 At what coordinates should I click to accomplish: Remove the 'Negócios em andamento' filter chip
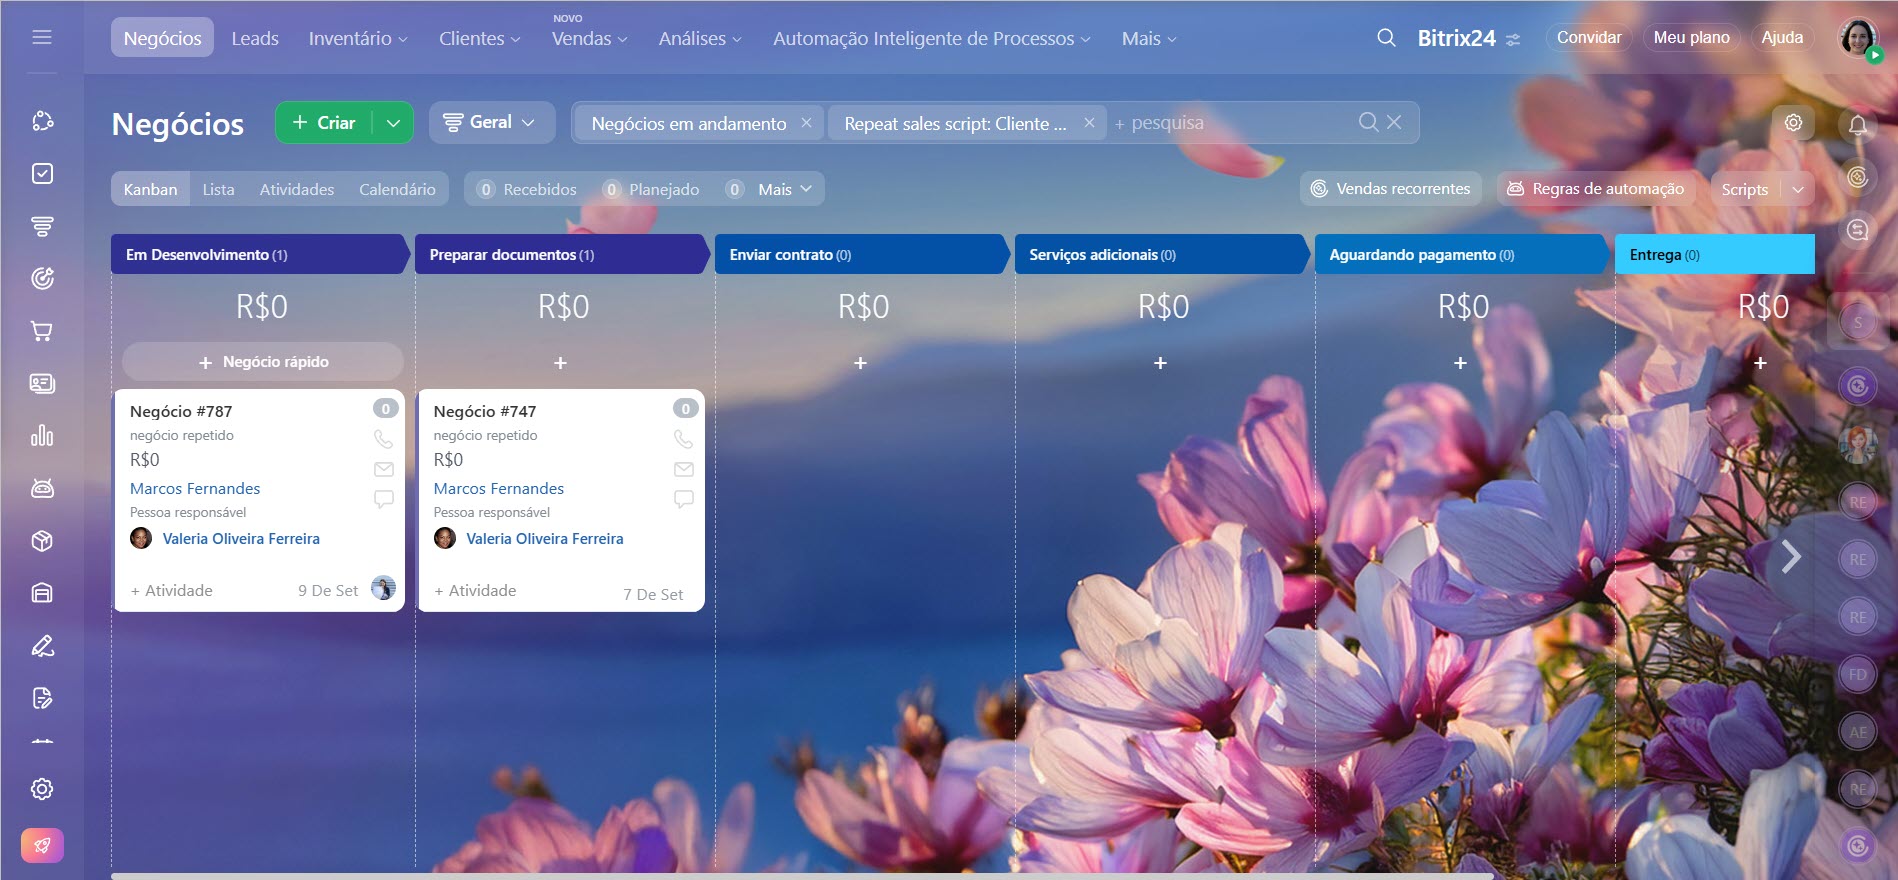tap(806, 122)
